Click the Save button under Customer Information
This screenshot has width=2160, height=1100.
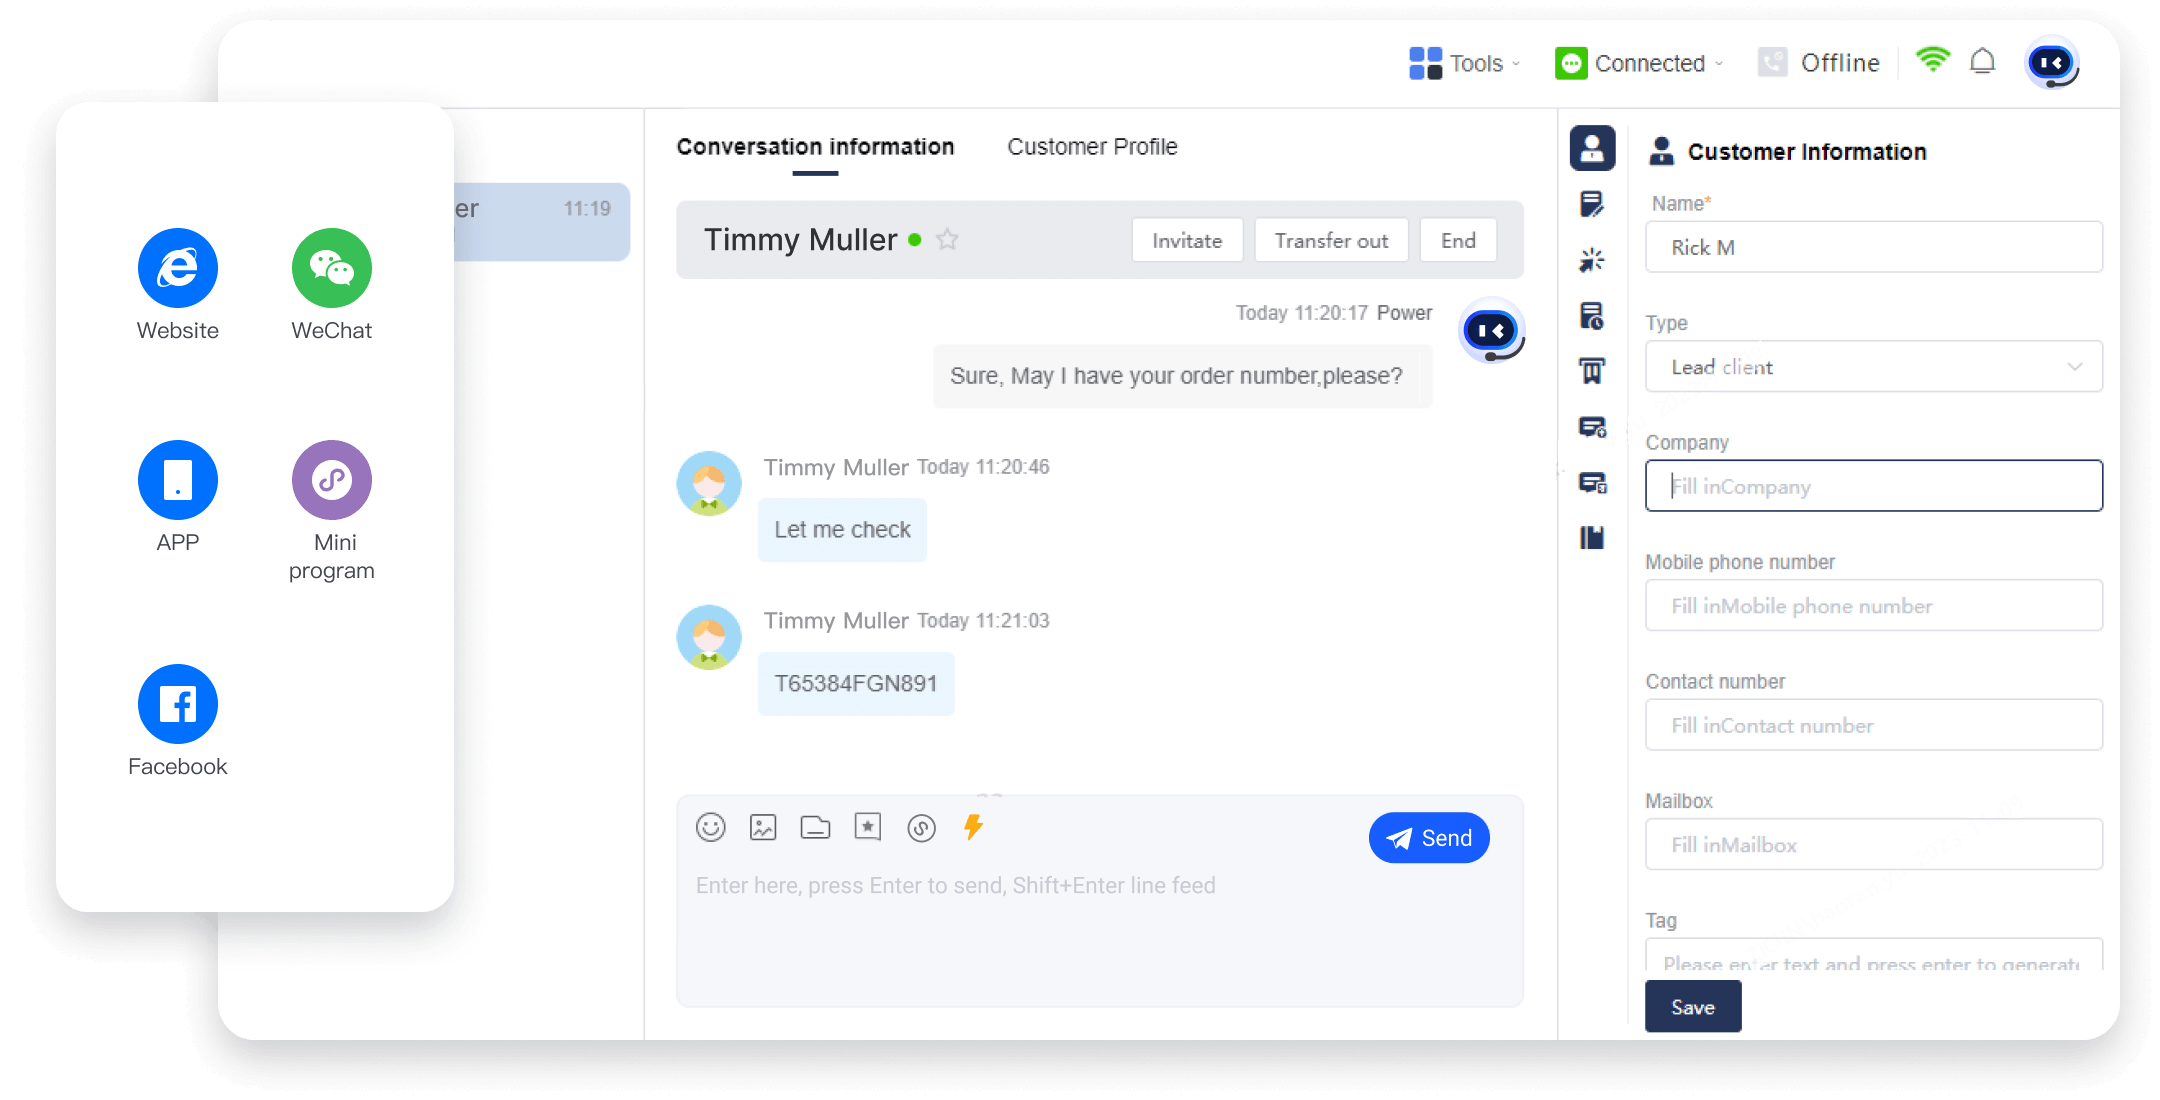[1692, 1006]
